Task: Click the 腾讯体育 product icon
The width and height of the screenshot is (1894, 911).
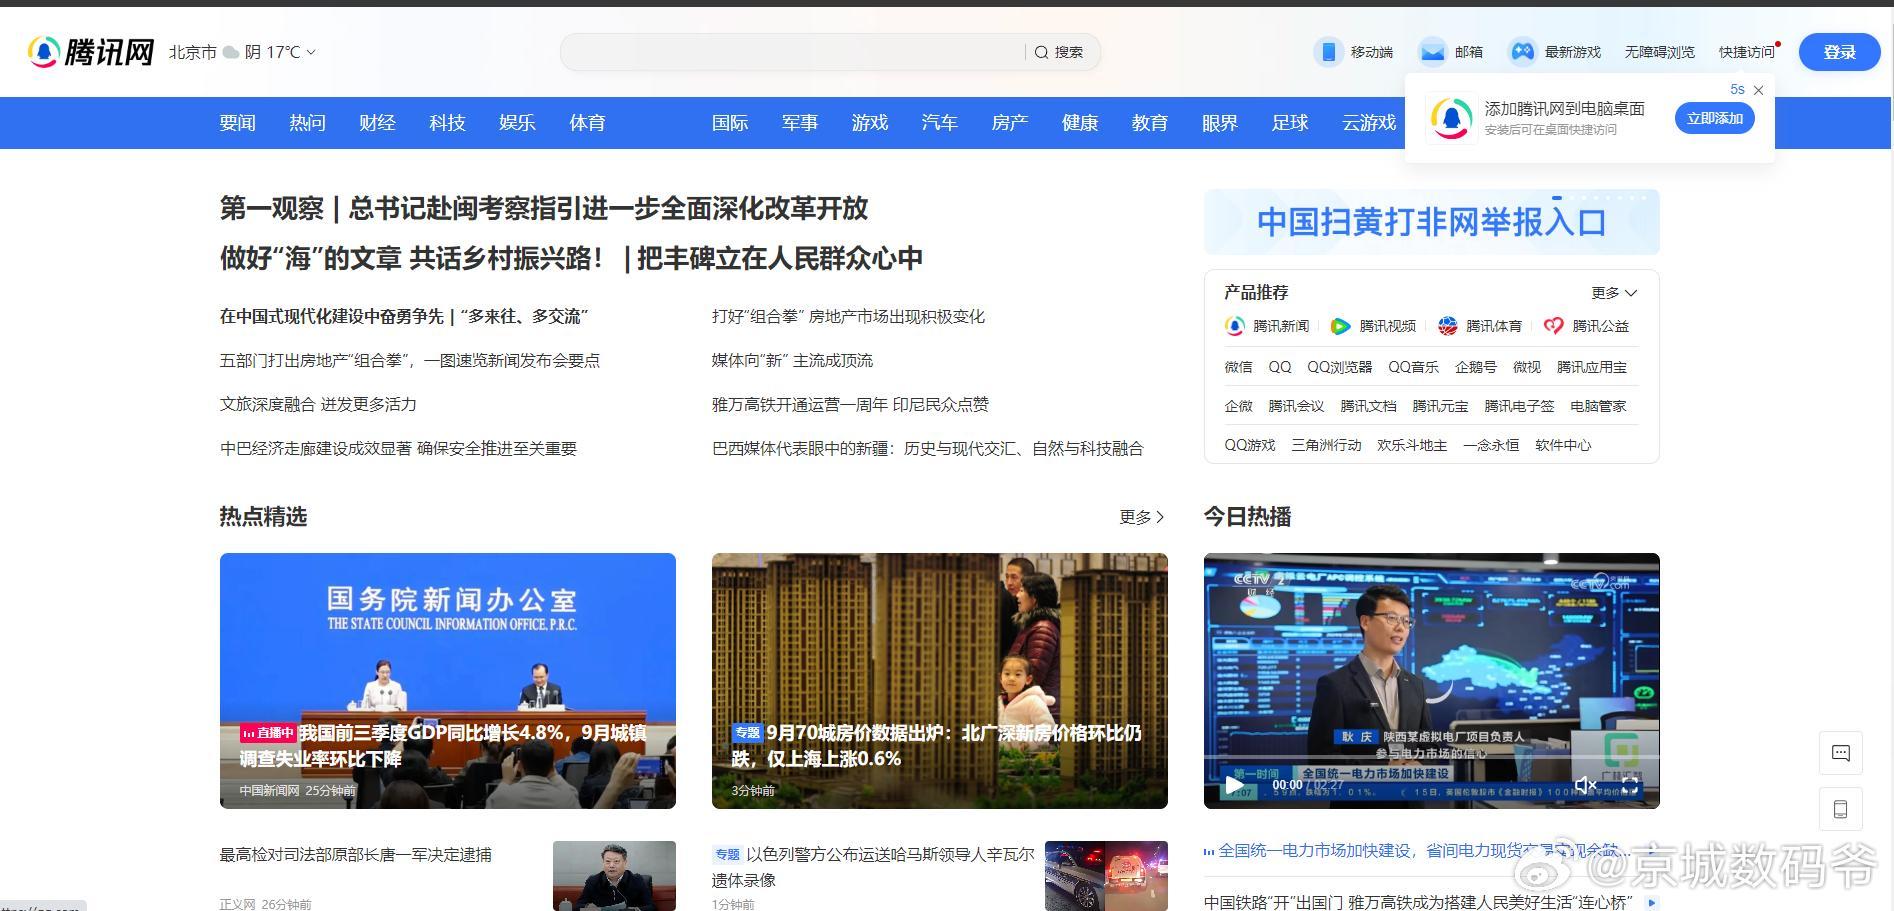Action: (x=1447, y=326)
